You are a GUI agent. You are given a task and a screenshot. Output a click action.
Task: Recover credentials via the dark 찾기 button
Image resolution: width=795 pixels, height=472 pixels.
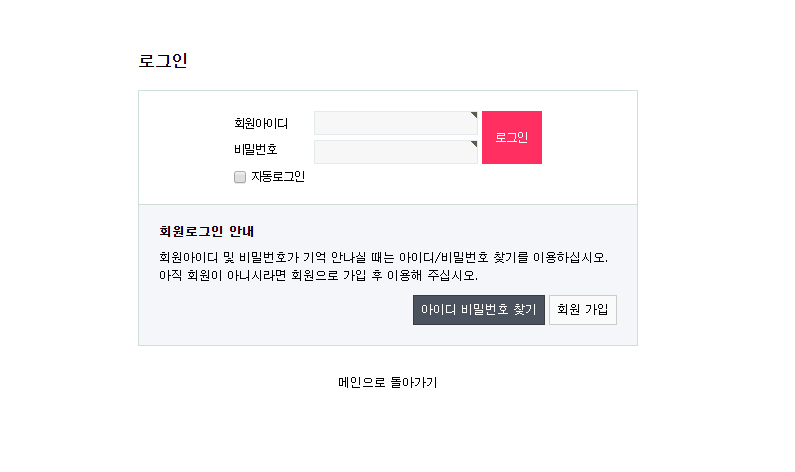[479, 310]
